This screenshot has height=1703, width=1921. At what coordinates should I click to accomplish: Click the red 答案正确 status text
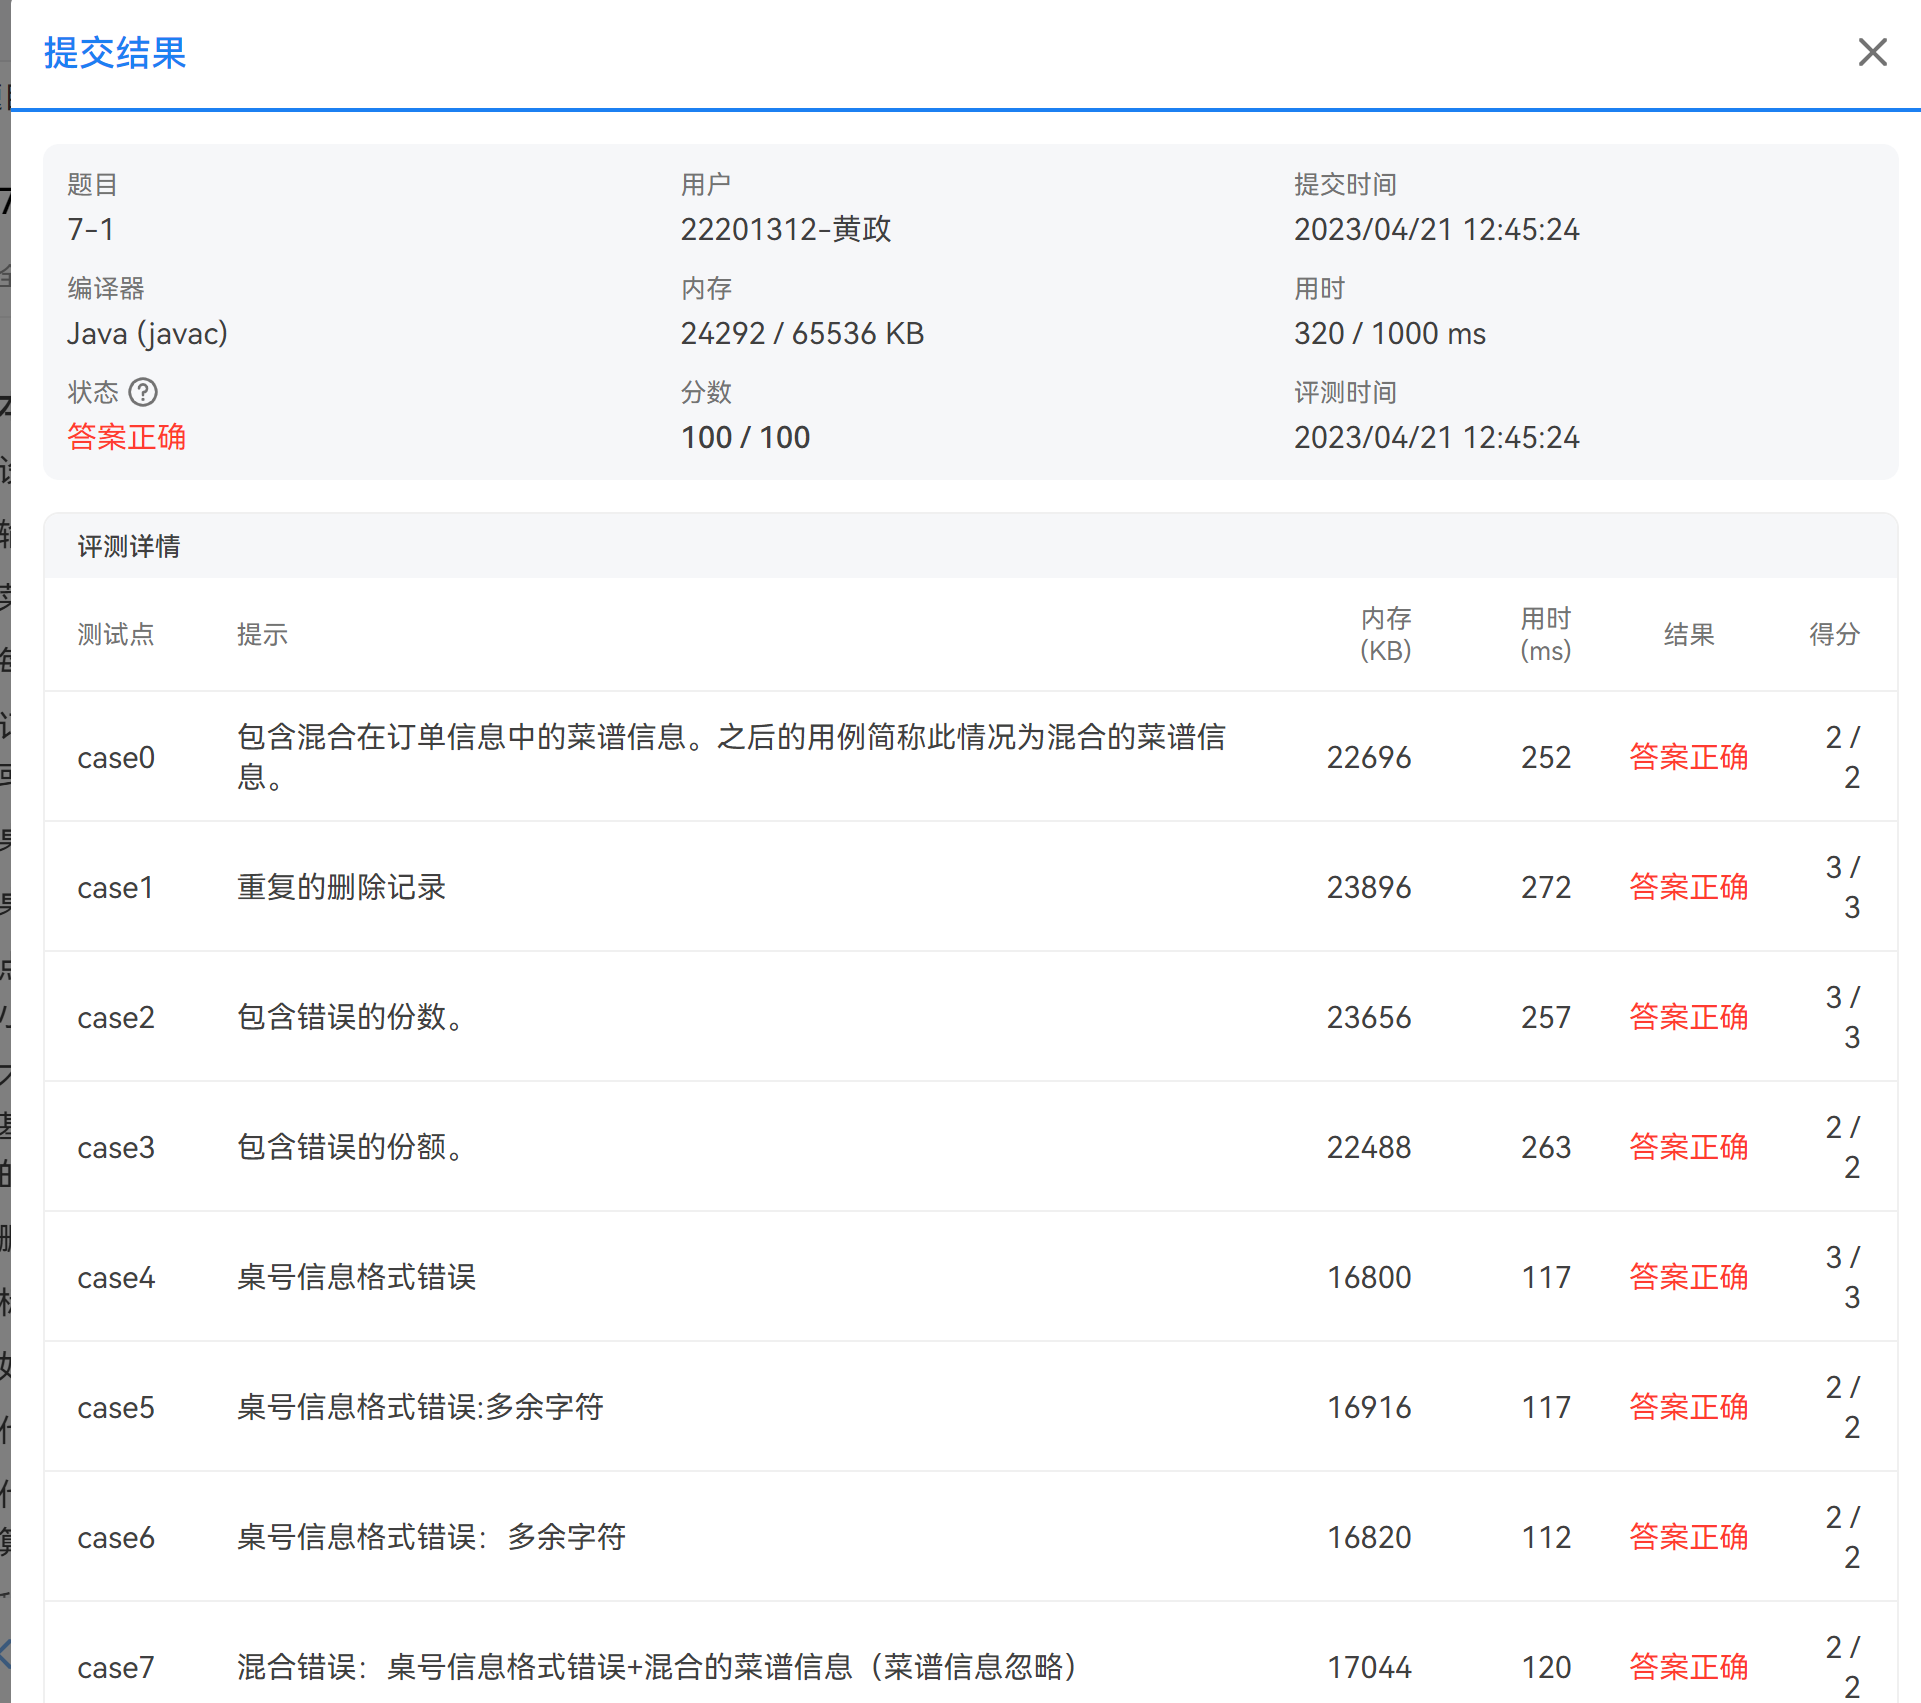click(127, 437)
